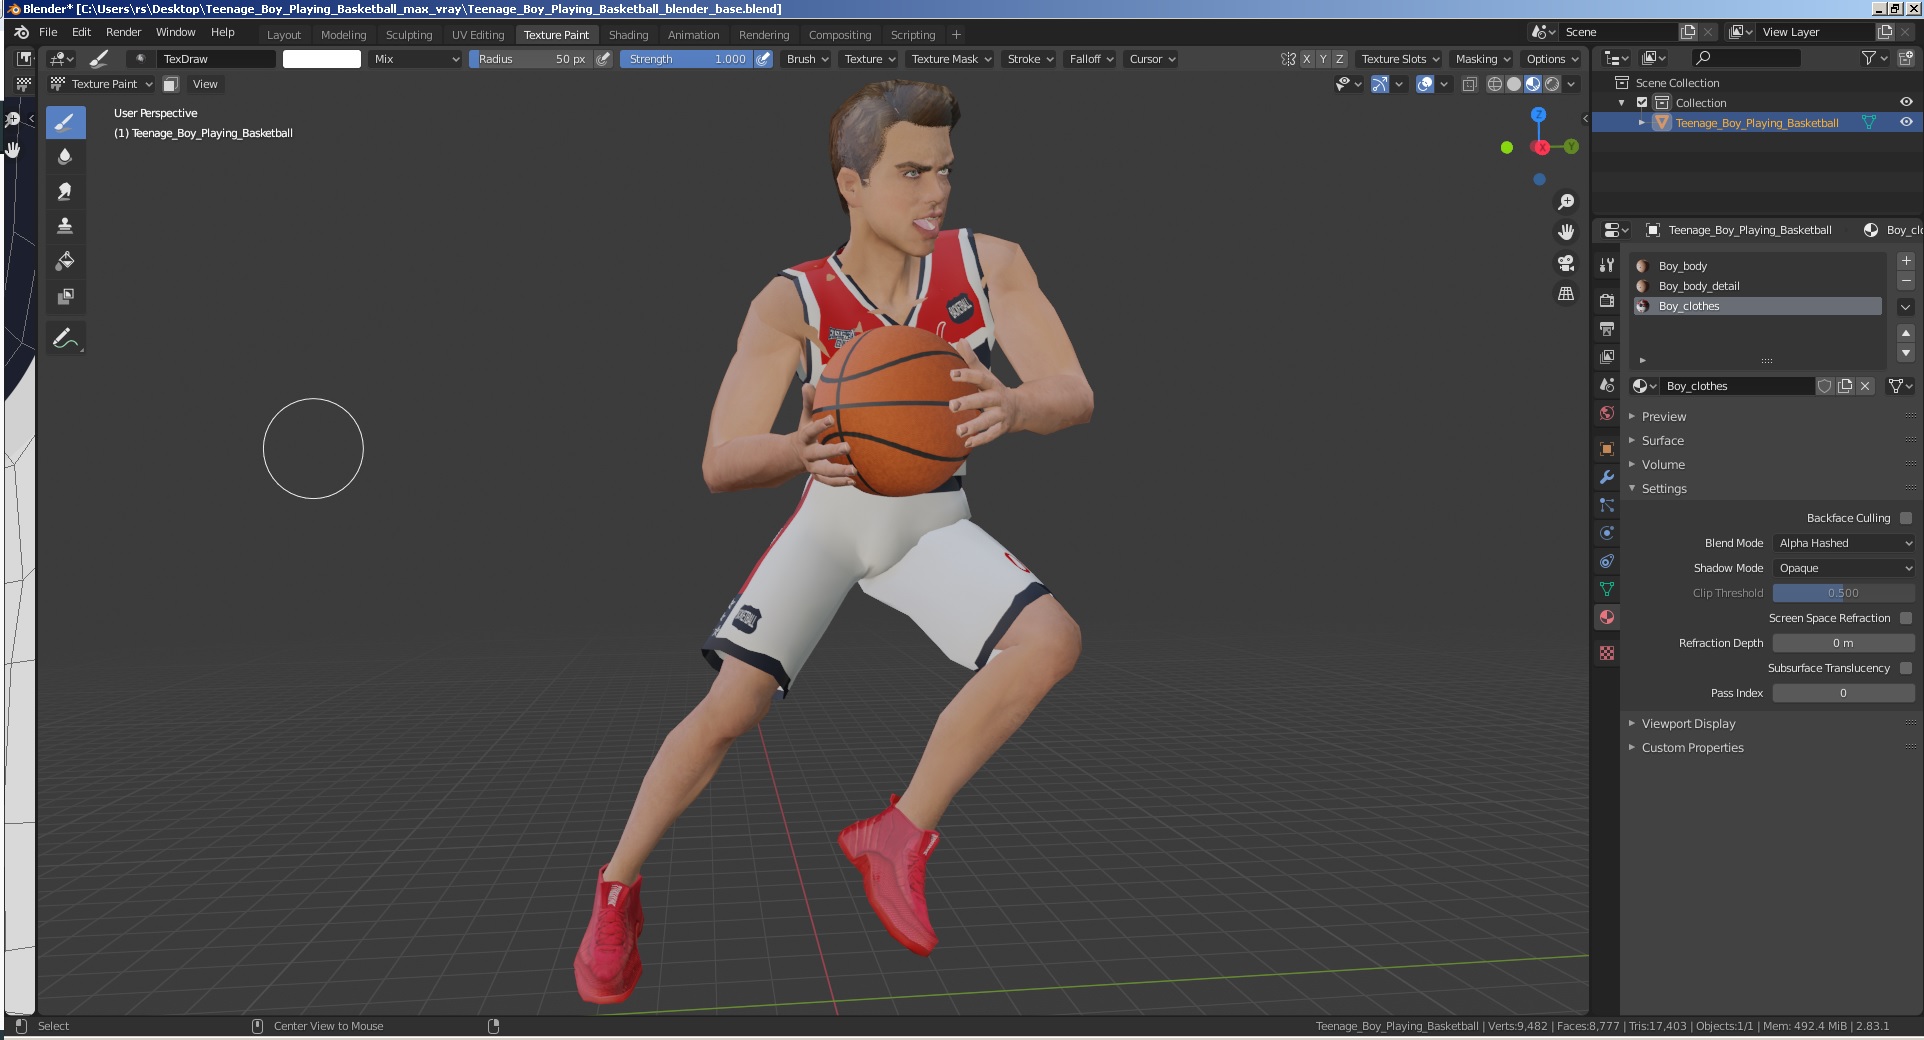
Task: Open the Particles properties tab
Action: (x=1607, y=505)
